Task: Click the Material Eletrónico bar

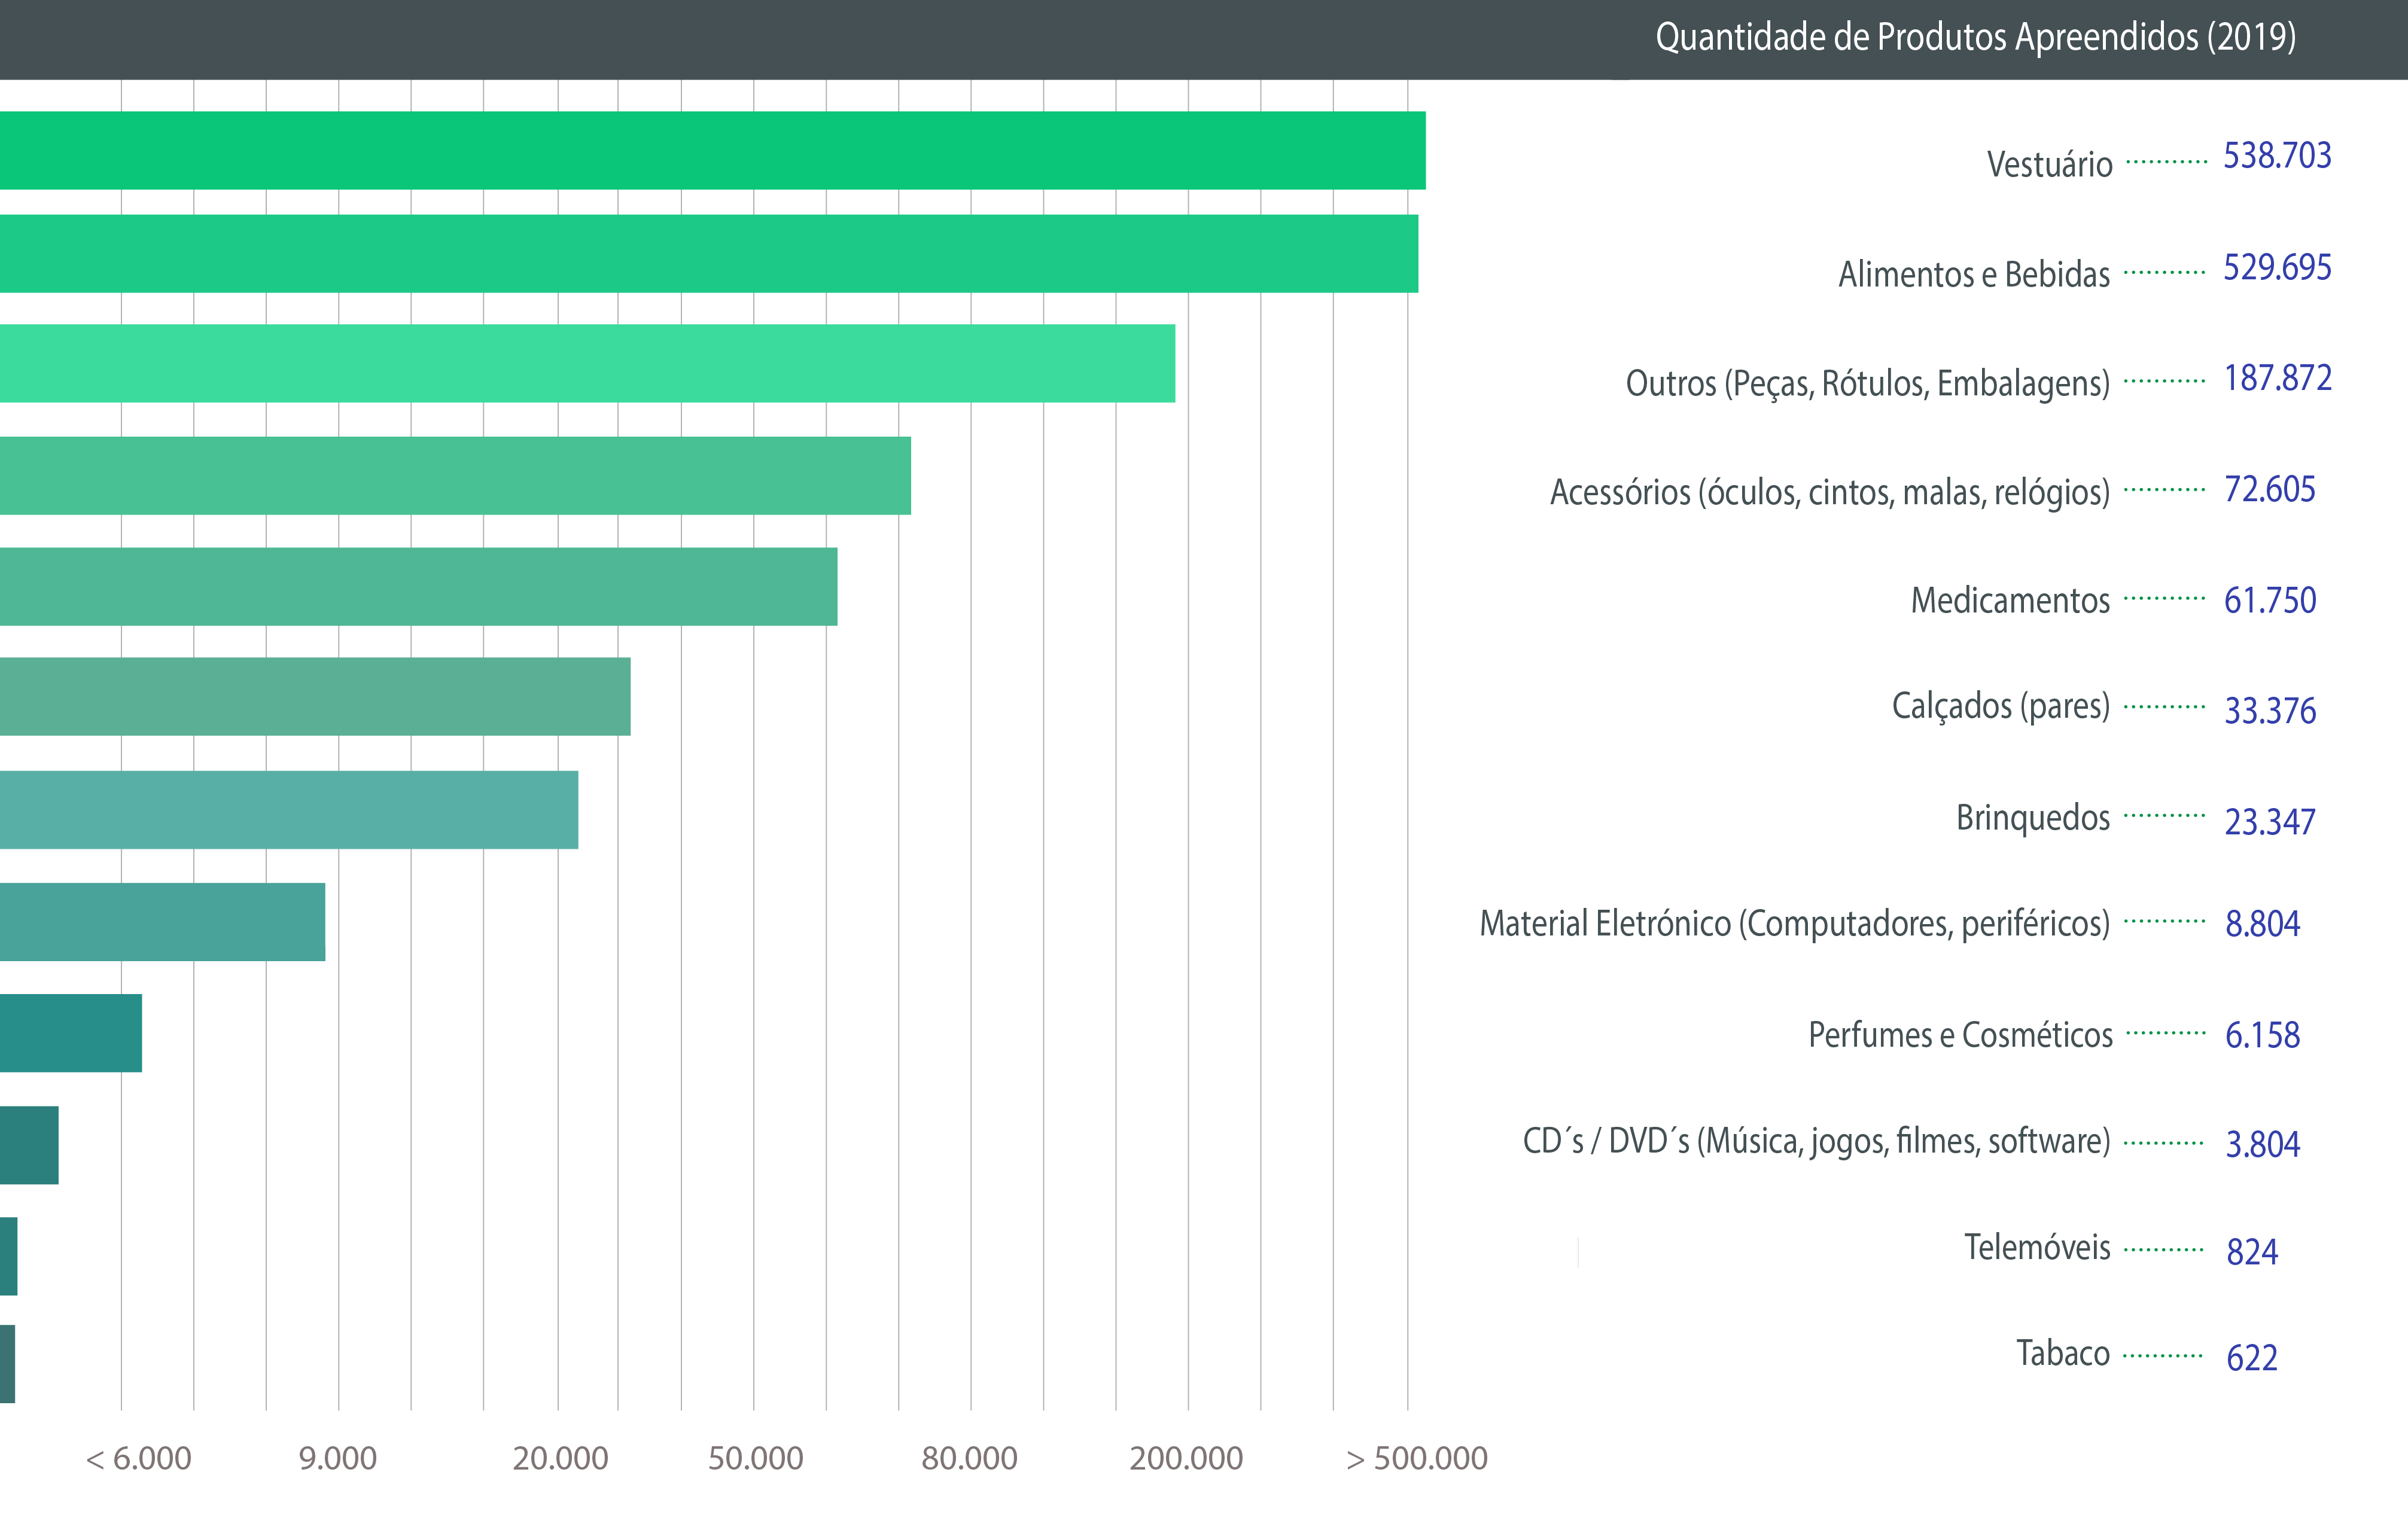Action: click(162, 922)
